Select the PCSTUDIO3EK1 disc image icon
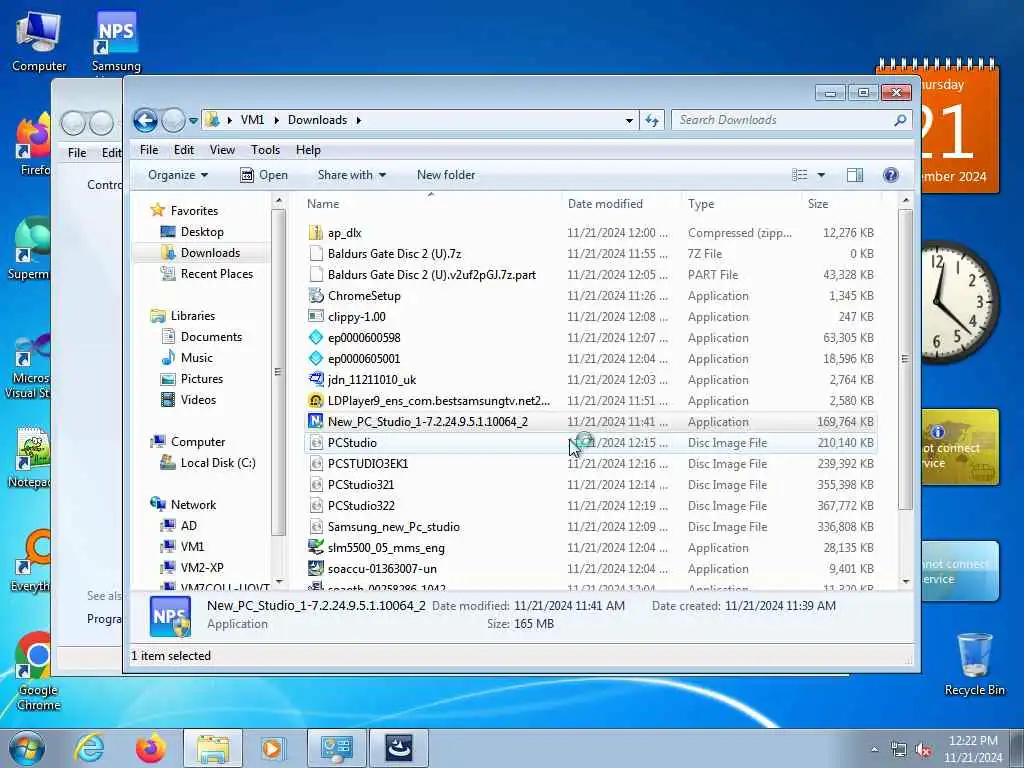This screenshot has width=1024, height=768. (x=316, y=464)
